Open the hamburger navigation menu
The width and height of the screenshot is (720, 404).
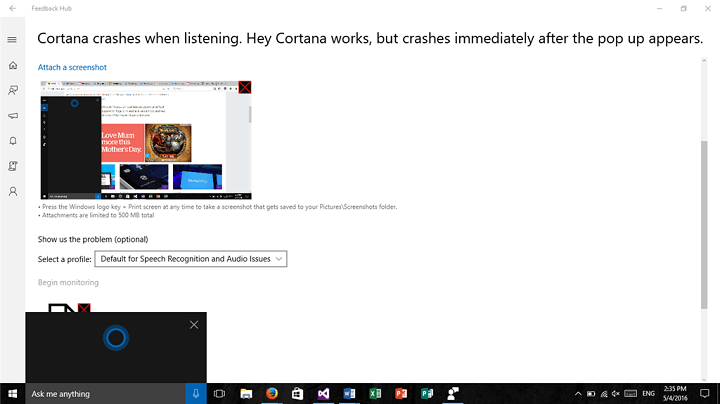[12, 40]
